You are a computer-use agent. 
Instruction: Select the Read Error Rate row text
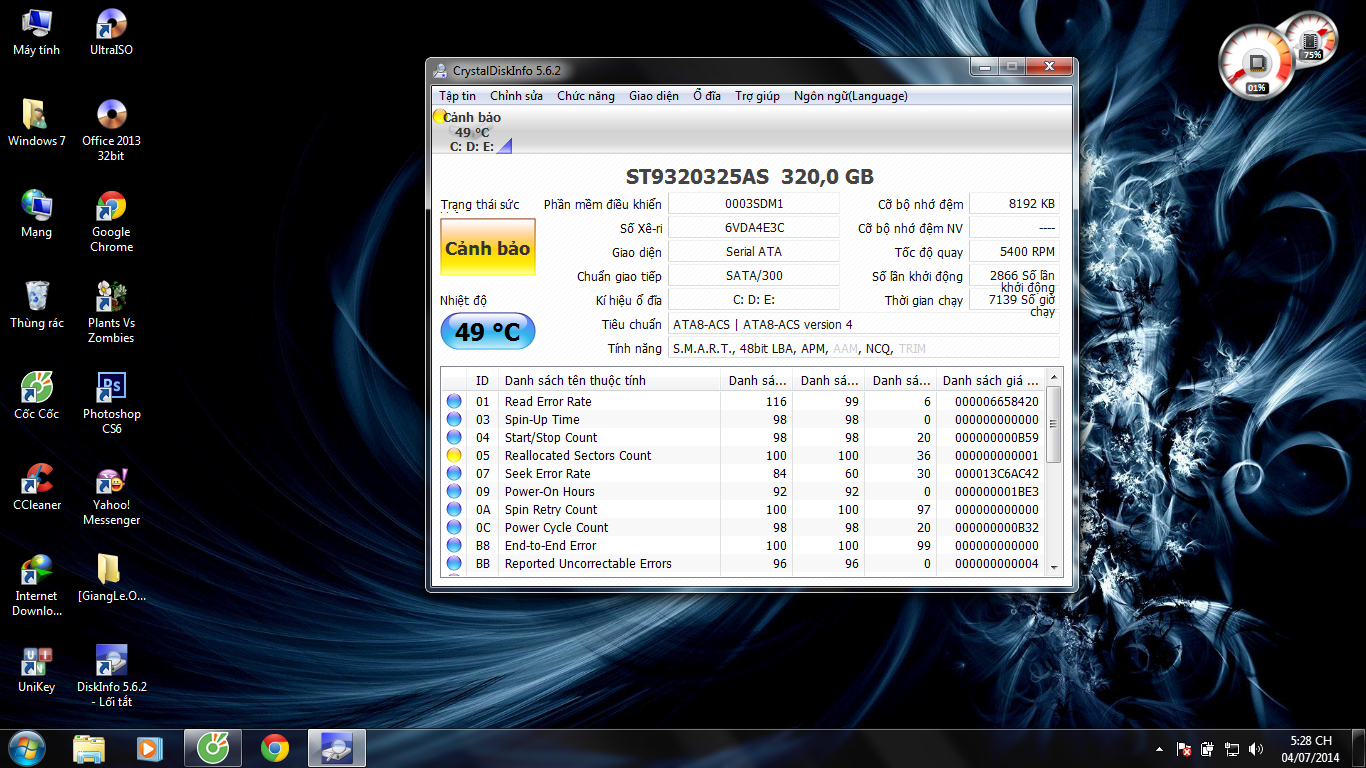click(x=548, y=401)
